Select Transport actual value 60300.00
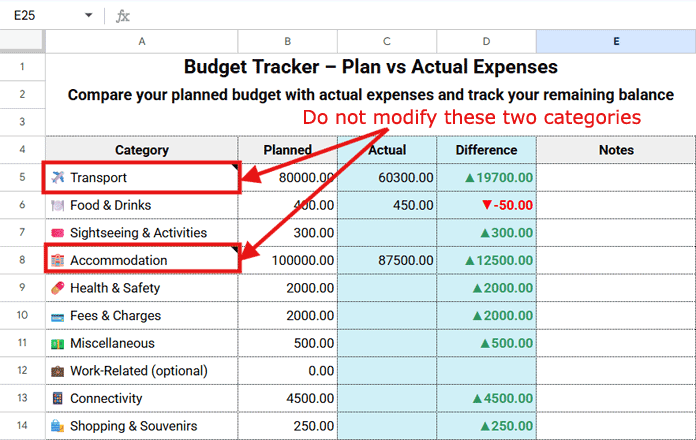This screenshot has height=440, width=696. click(x=387, y=178)
